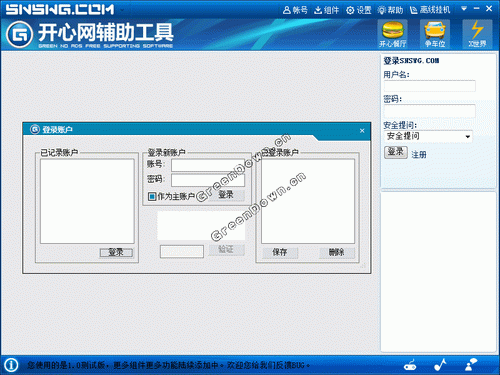Open the 设置 menu
Viewport: 500px width, 375px height.
(x=359, y=10)
